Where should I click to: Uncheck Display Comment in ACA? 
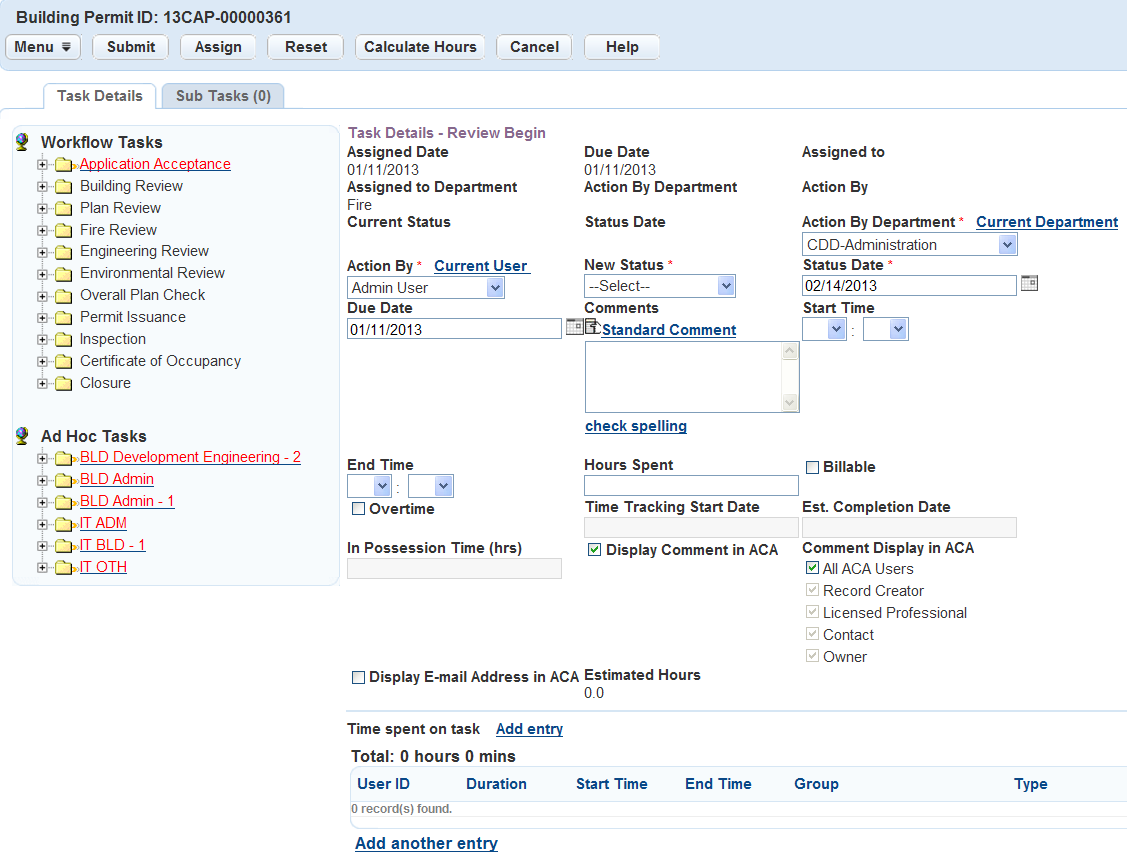point(594,551)
